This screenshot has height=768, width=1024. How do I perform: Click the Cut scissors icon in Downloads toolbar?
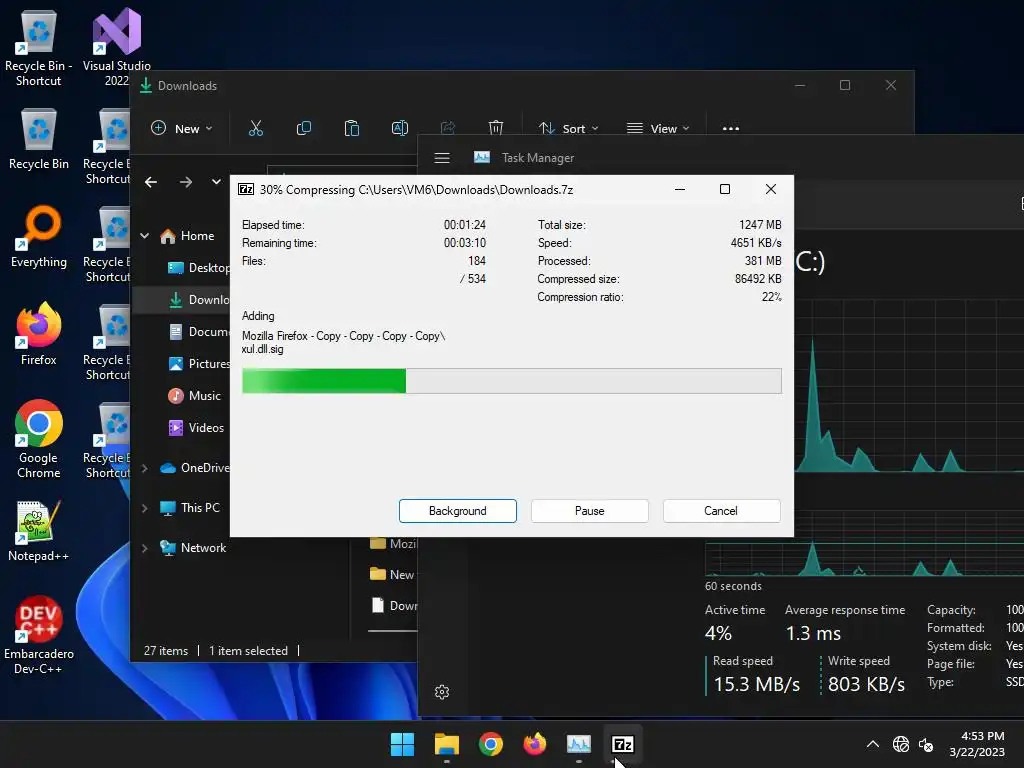pyautogui.click(x=255, y=128)
